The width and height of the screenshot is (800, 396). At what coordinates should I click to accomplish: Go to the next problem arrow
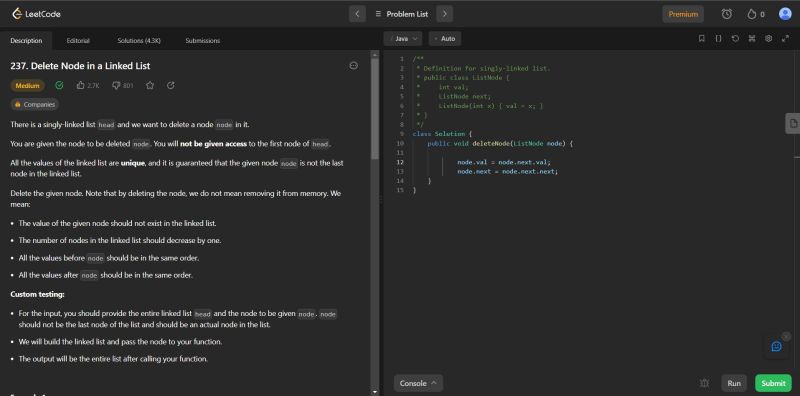tap(444, 14)
